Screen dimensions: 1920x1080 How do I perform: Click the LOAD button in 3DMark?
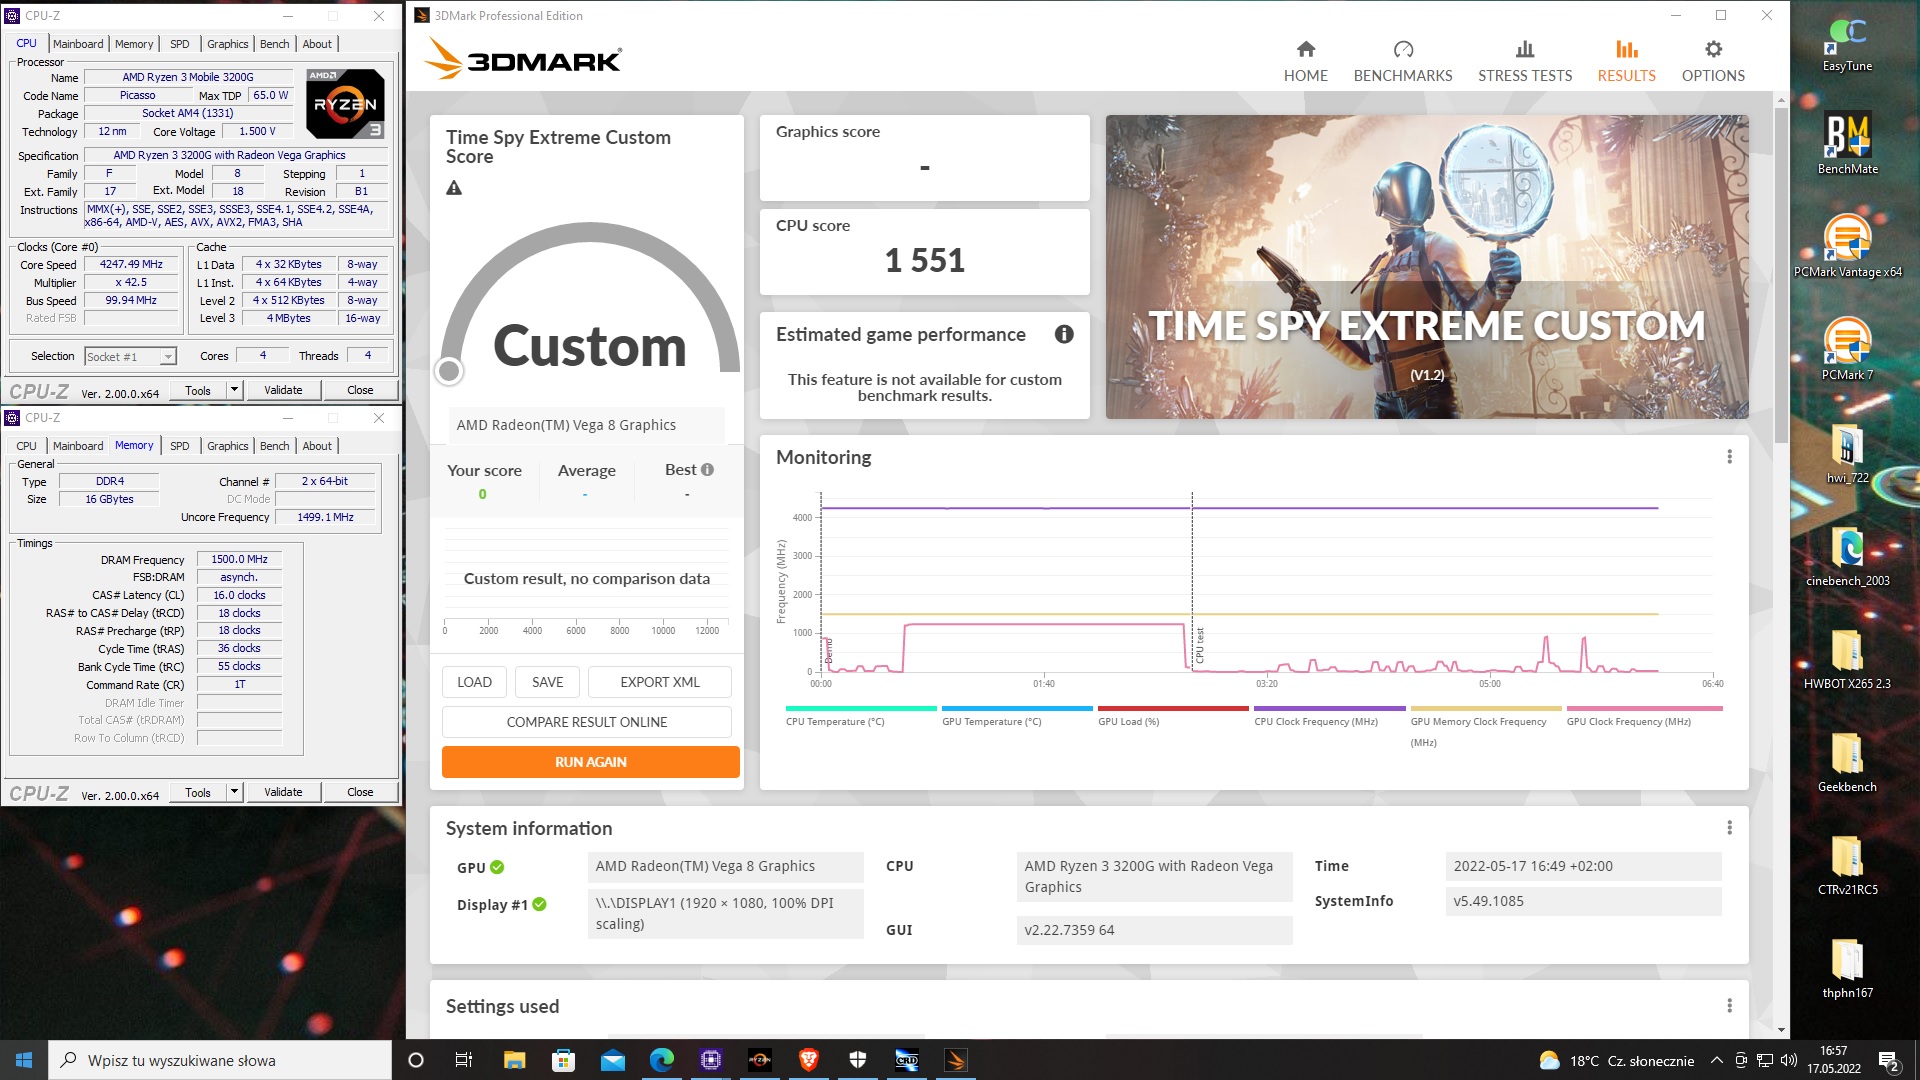click(474, 682)
